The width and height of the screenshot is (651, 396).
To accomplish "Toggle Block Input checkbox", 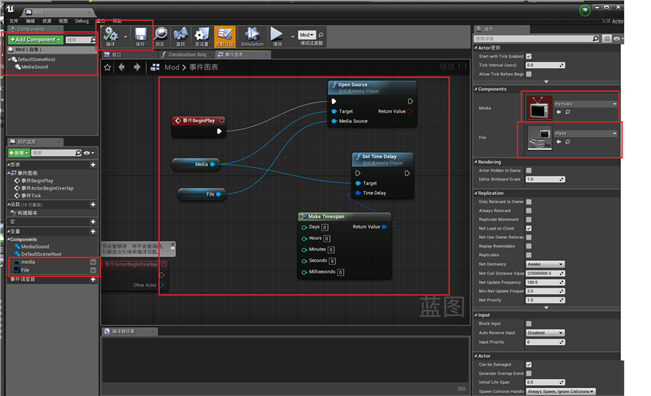I will 529,323.
